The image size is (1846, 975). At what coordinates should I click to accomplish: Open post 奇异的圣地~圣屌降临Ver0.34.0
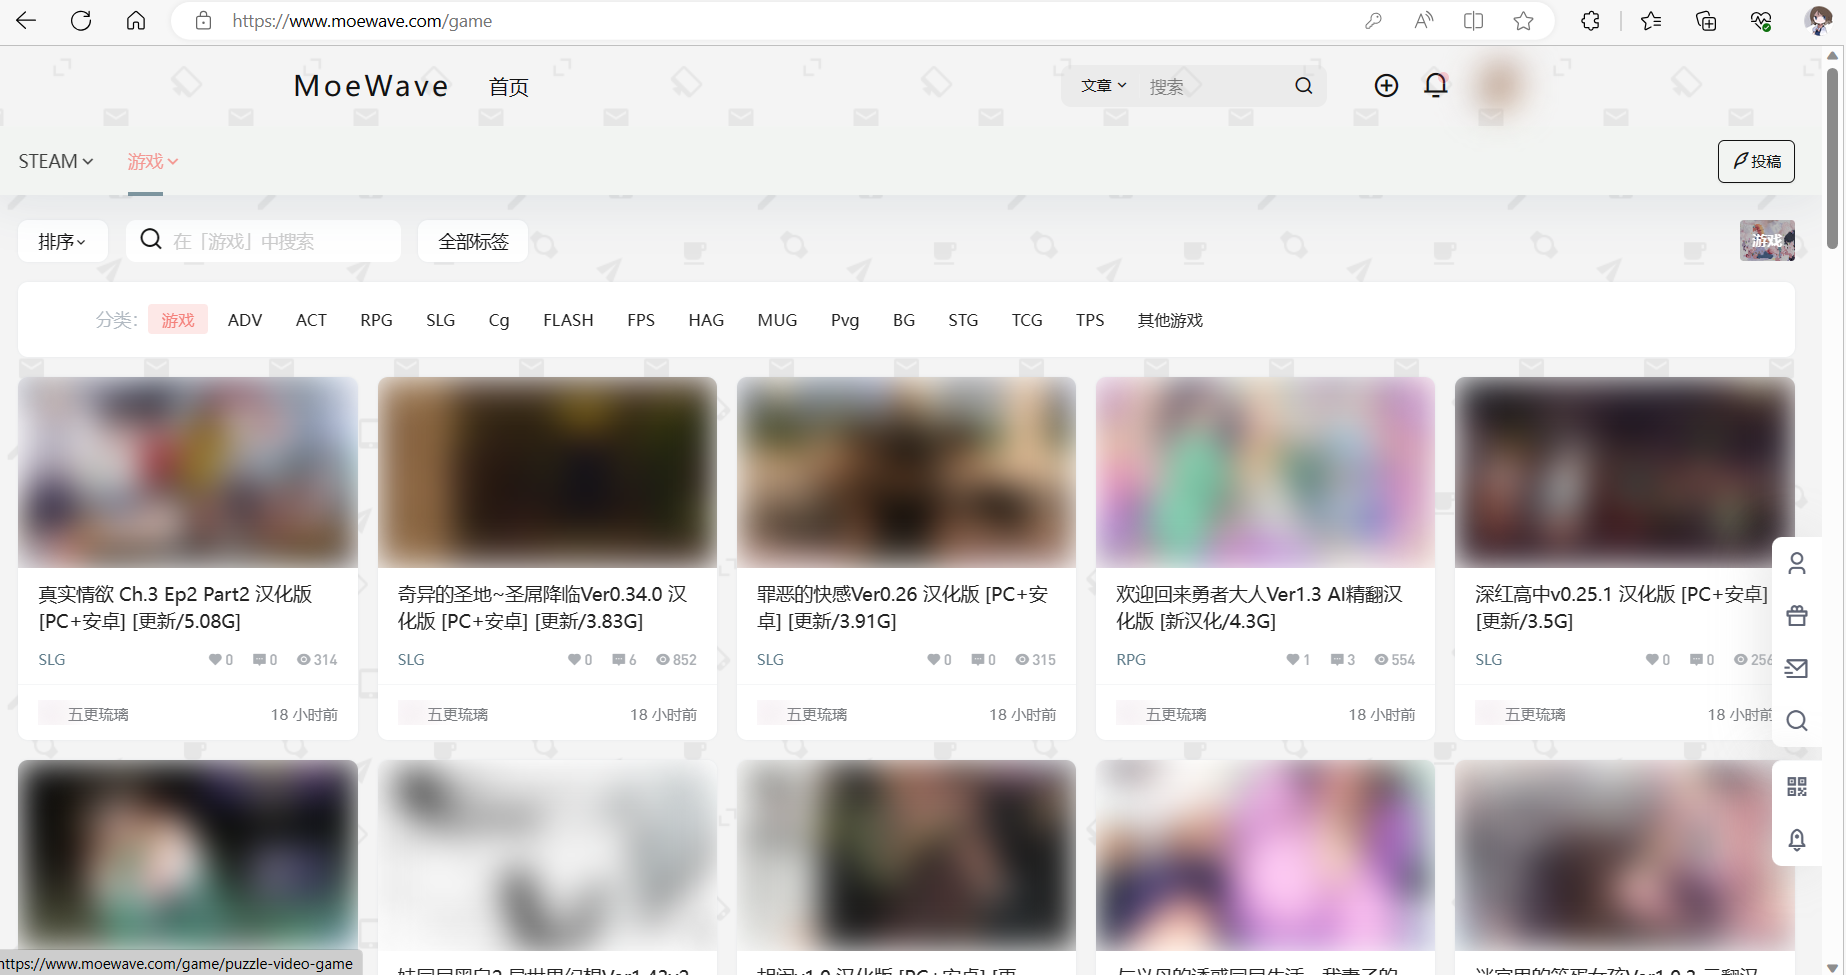tap(542, 607)
